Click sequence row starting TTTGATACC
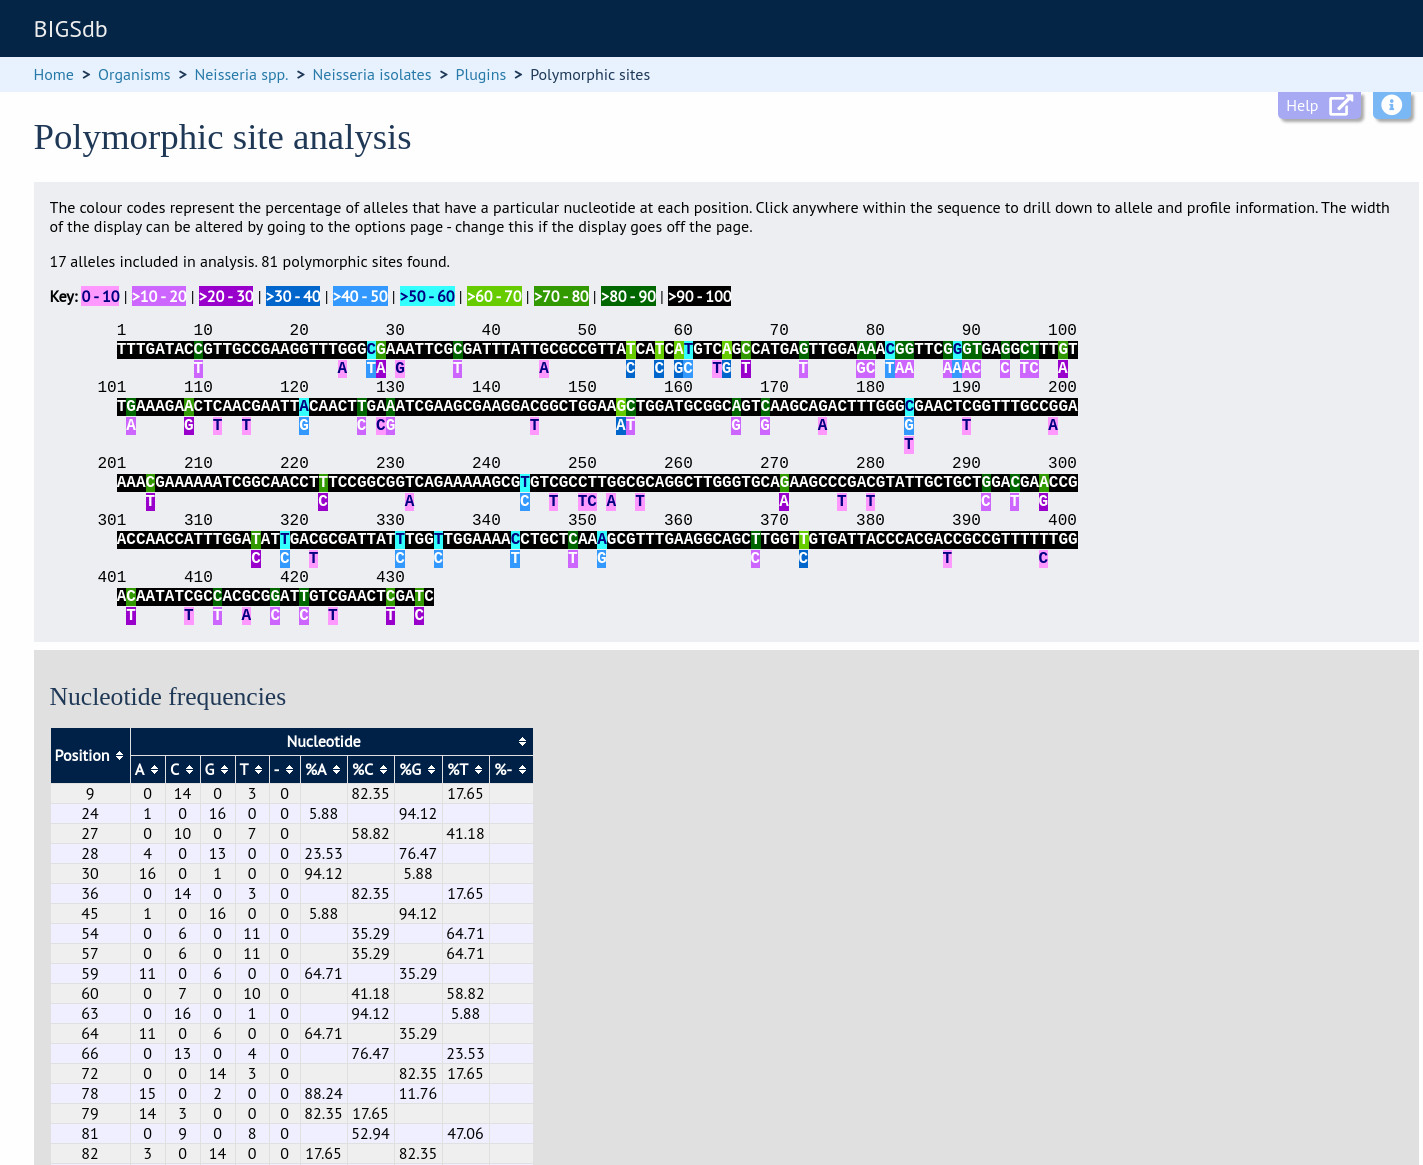 597,350
